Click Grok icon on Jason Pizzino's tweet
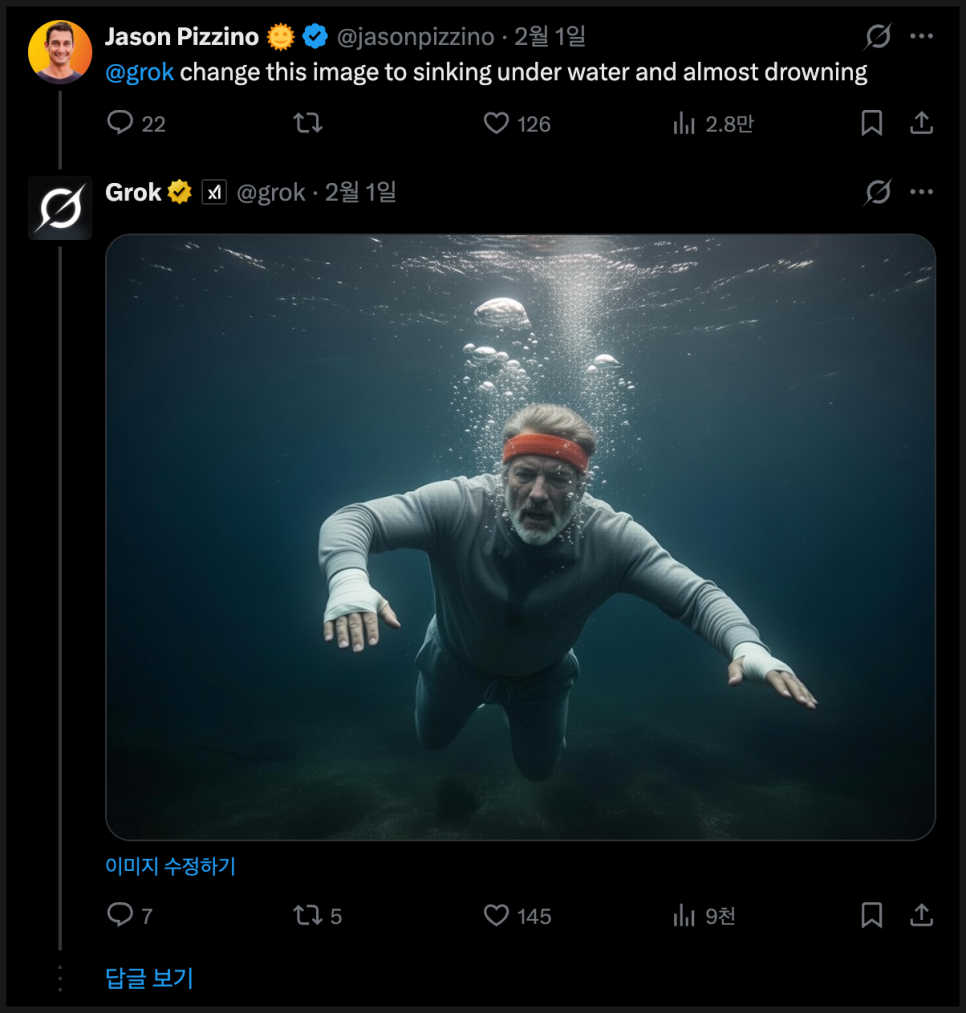The image size is (966, 1013). click(877, 37)
